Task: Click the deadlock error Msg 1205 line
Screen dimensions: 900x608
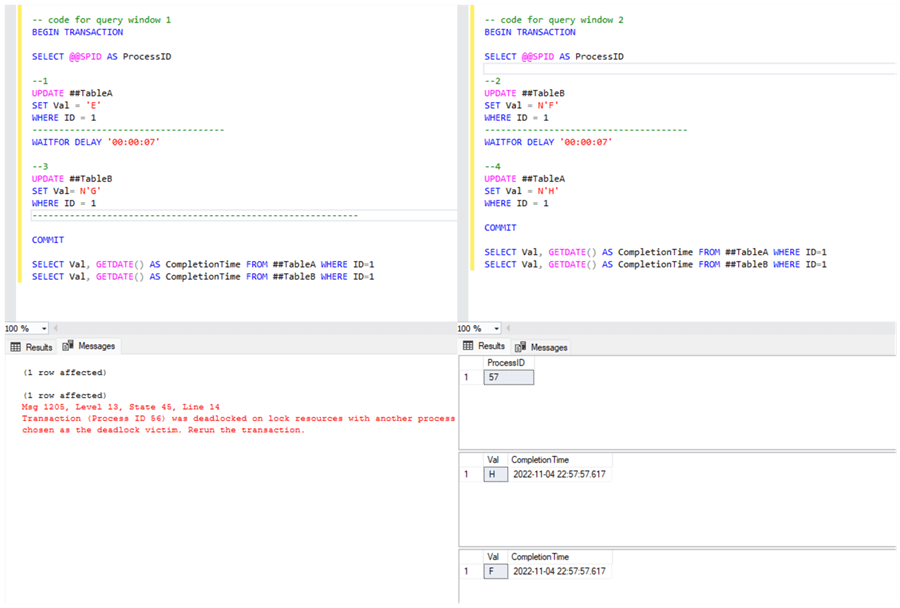Action: pos(100,408)
